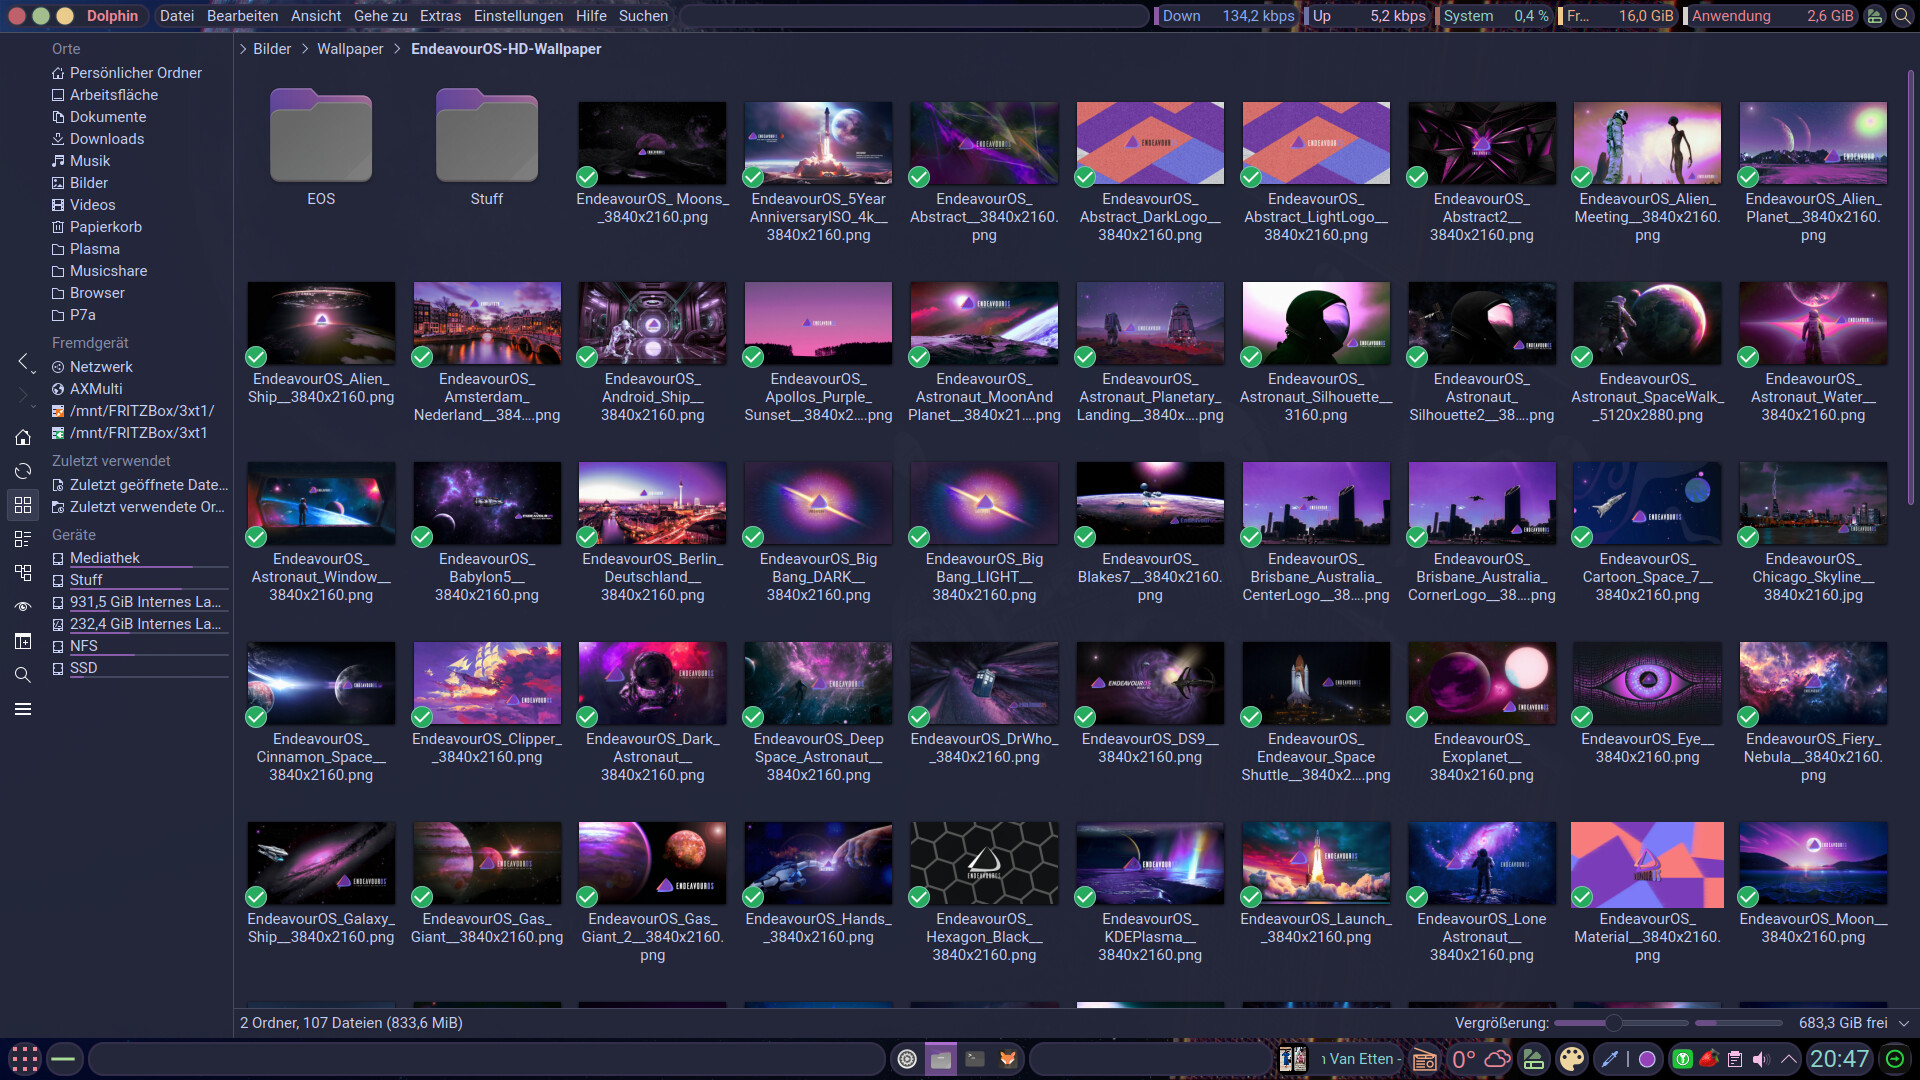Select EndeavourOS_Hexagon_Black thumbnail

tap(984, 863)
